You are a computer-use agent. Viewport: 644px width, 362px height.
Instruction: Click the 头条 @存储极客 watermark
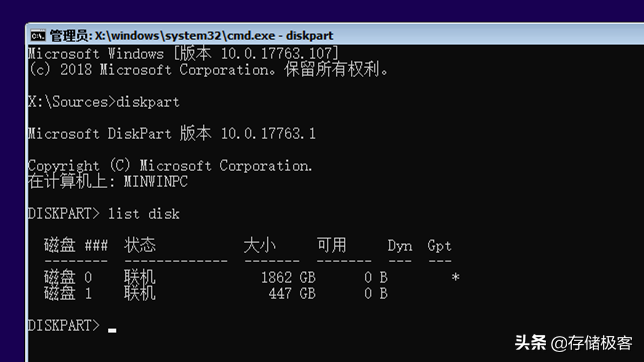coord(573,343)
